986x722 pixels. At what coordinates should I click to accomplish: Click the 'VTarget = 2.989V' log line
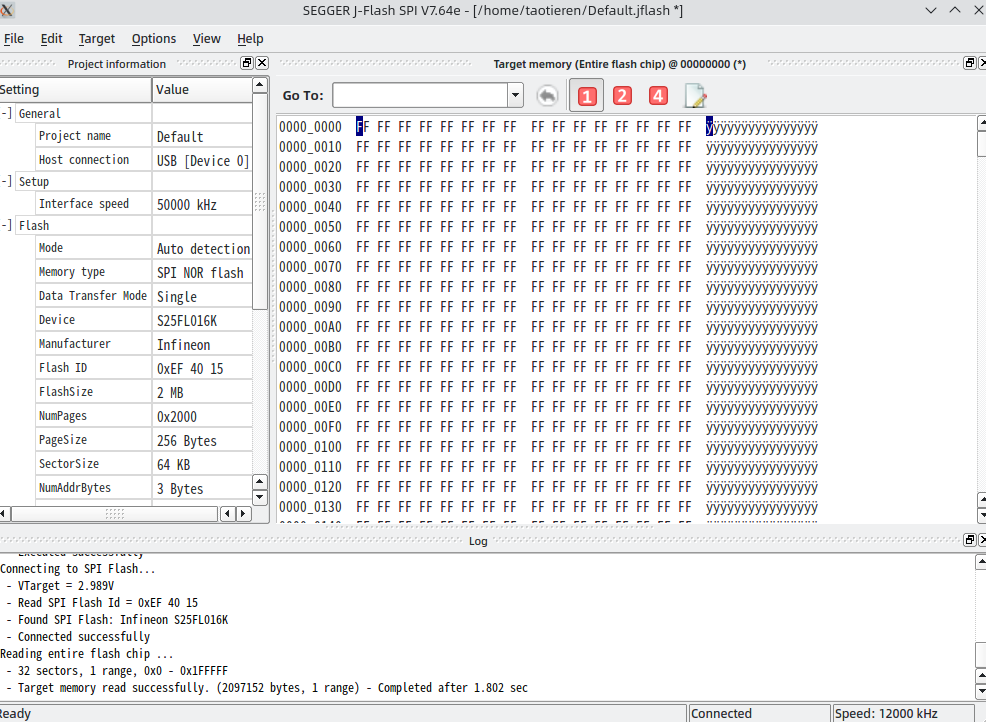pyautogui.click(x=65, y=586)
